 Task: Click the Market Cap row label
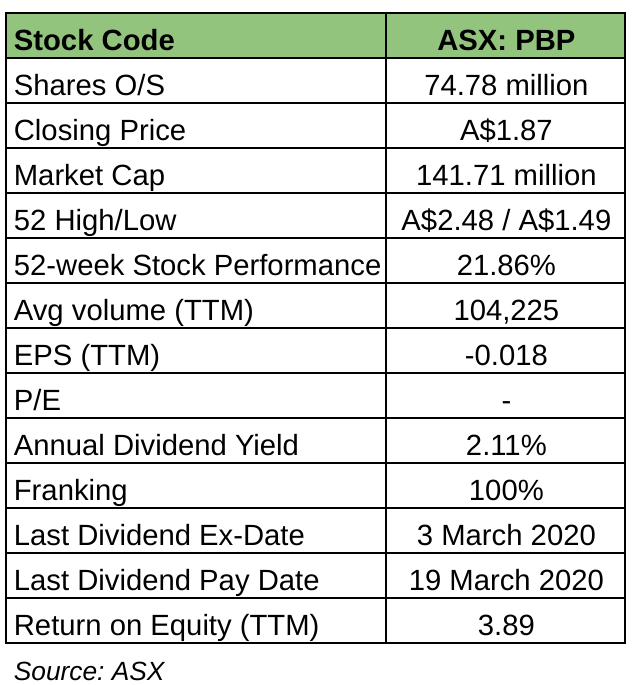pos(90,175)
